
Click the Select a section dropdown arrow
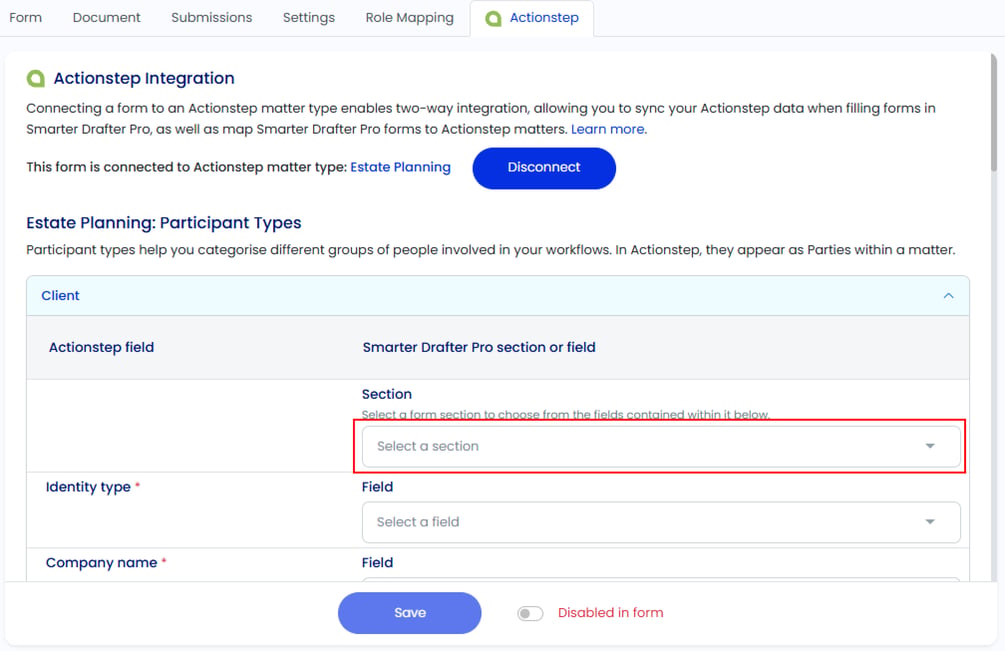929,446
